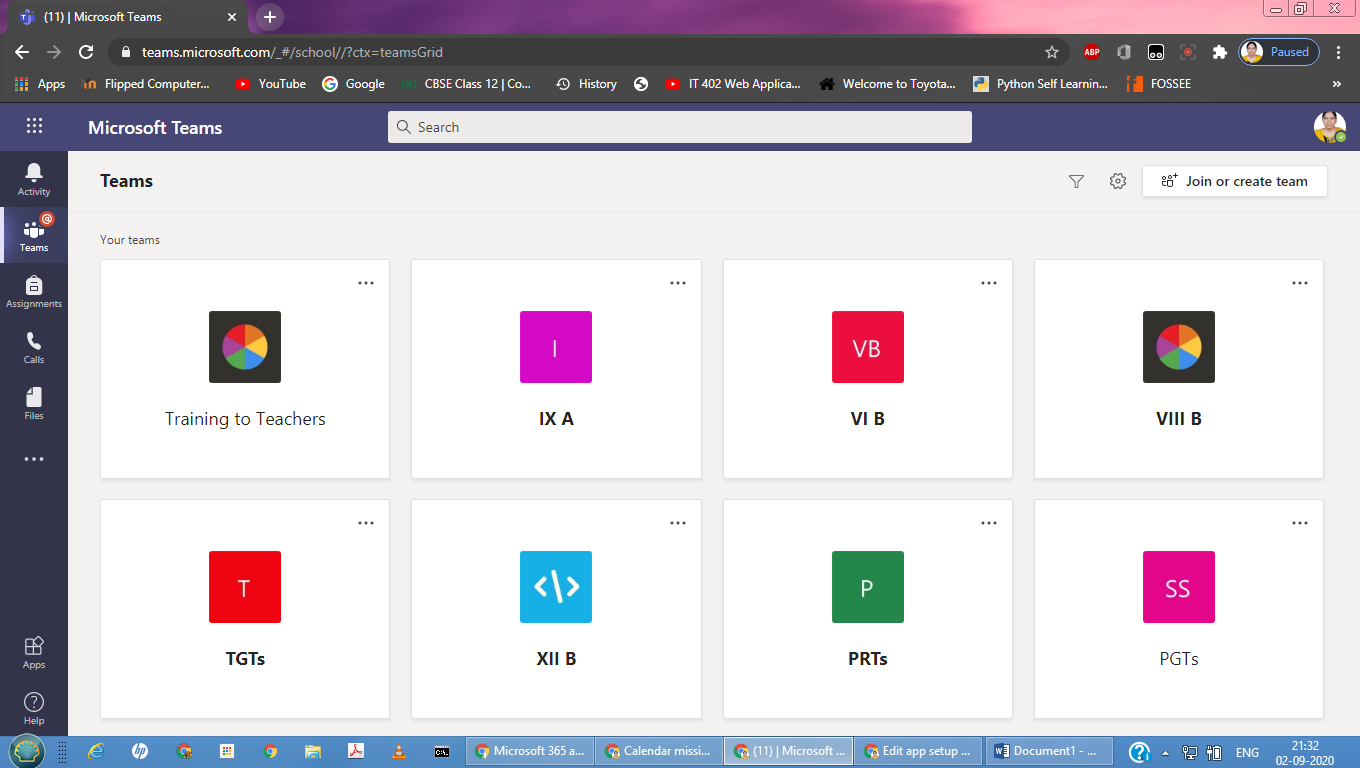Open Files in the sidebar
Viewport: 1360px width, 768px height.
tap(34, 403)
